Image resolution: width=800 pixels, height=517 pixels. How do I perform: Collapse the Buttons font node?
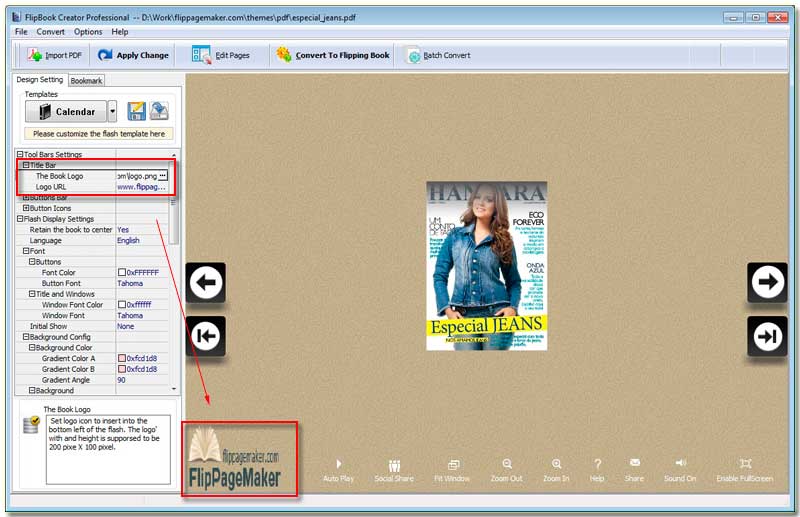[x=32, y=261]
